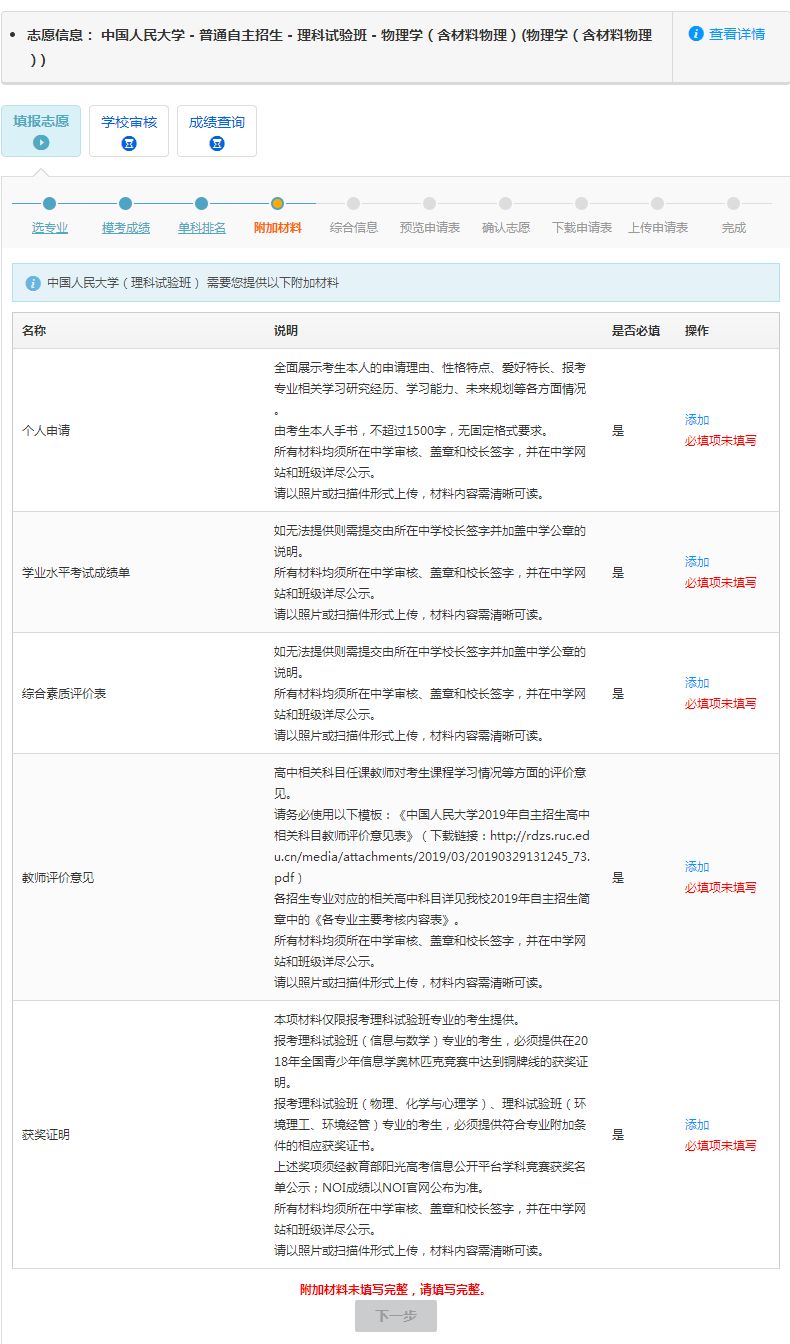Go back to the 模考成绩 step
This screenshot has height=1344, width=790.
[126, 227]
